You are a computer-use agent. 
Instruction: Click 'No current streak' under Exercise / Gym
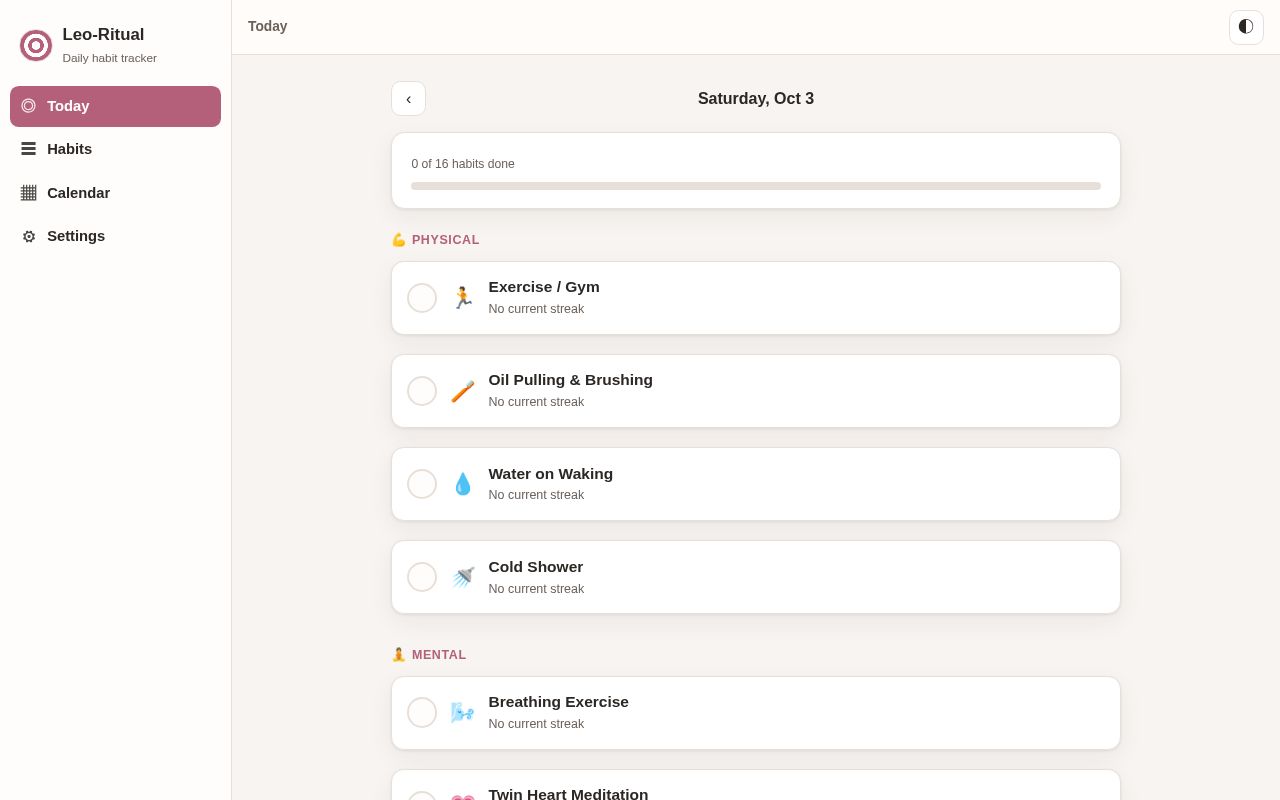coord(536,309)
